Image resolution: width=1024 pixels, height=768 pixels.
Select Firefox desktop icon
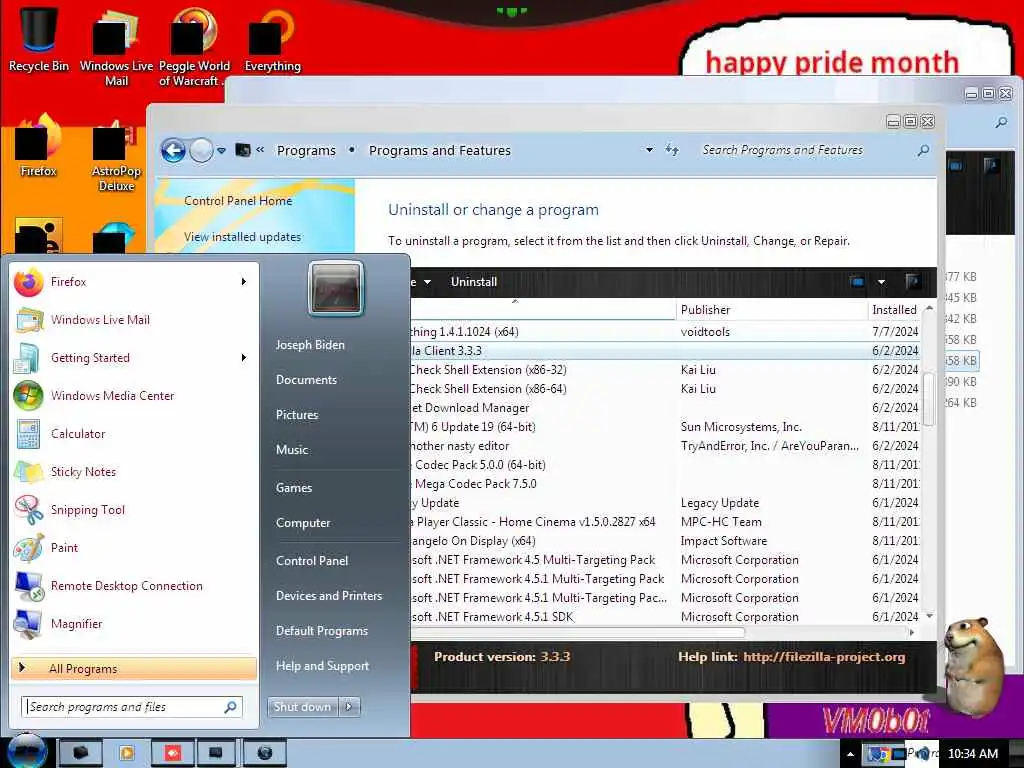[x=38, y=146]
